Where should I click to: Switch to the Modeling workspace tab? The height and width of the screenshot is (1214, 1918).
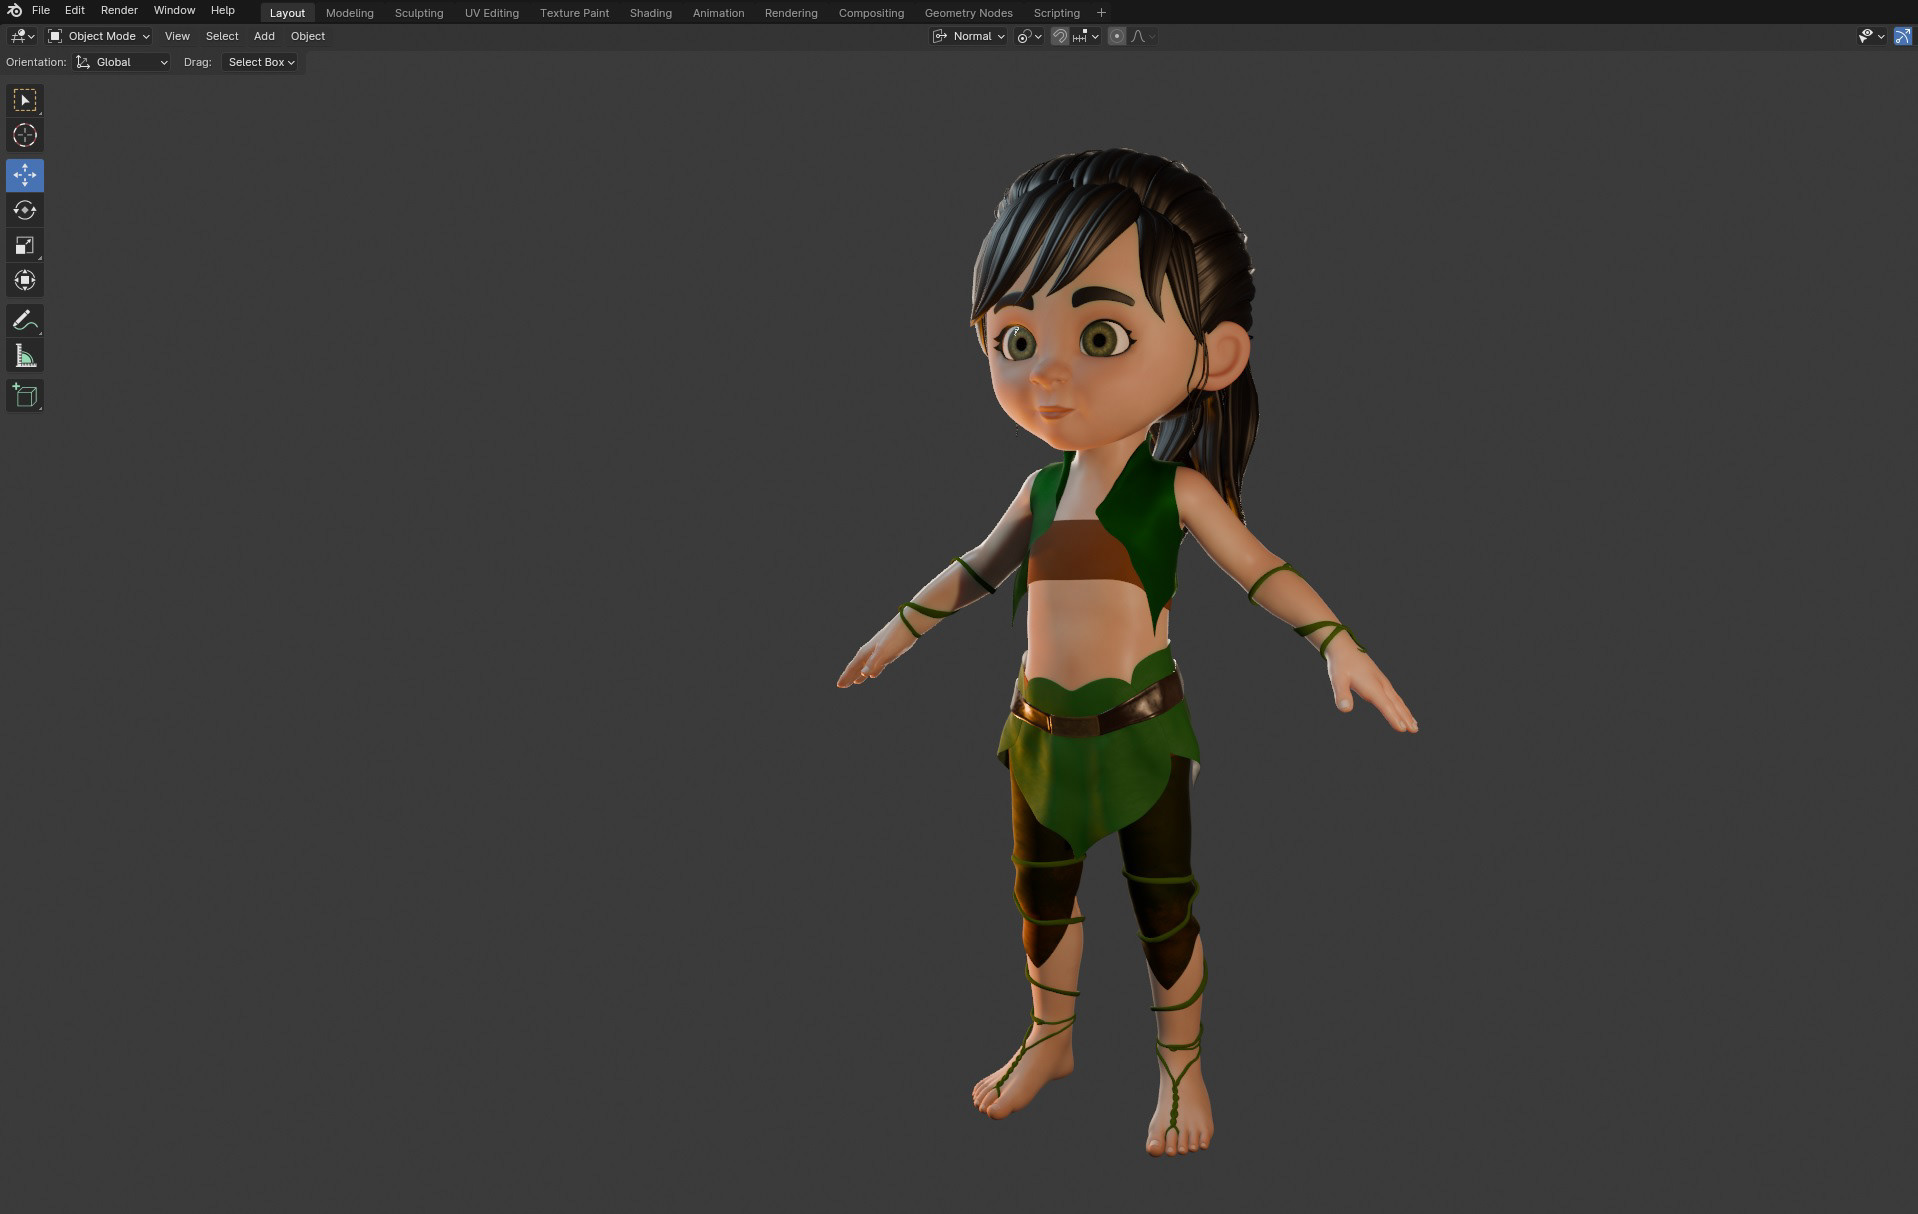350,13
